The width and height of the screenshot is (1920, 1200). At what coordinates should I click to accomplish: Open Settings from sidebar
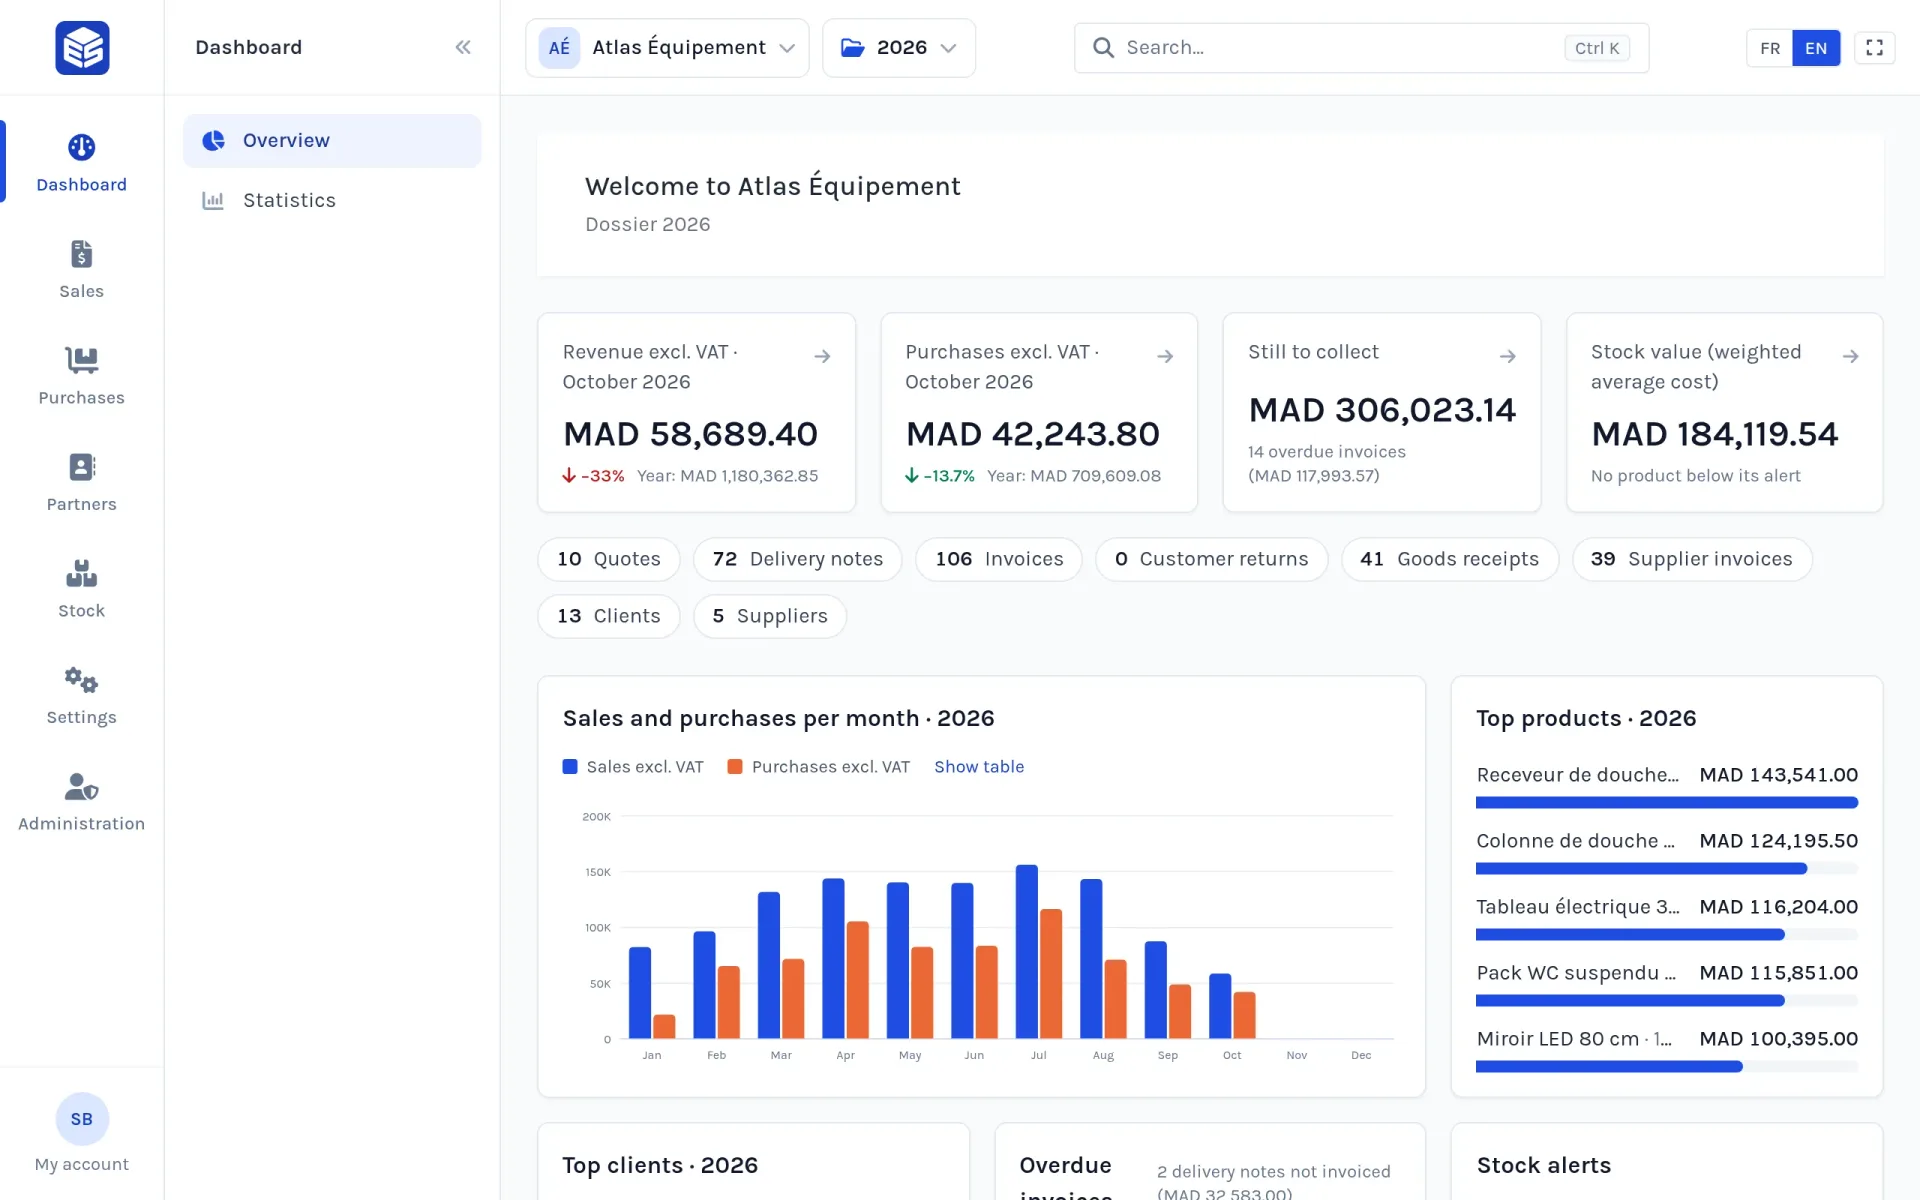click(82, 696)
